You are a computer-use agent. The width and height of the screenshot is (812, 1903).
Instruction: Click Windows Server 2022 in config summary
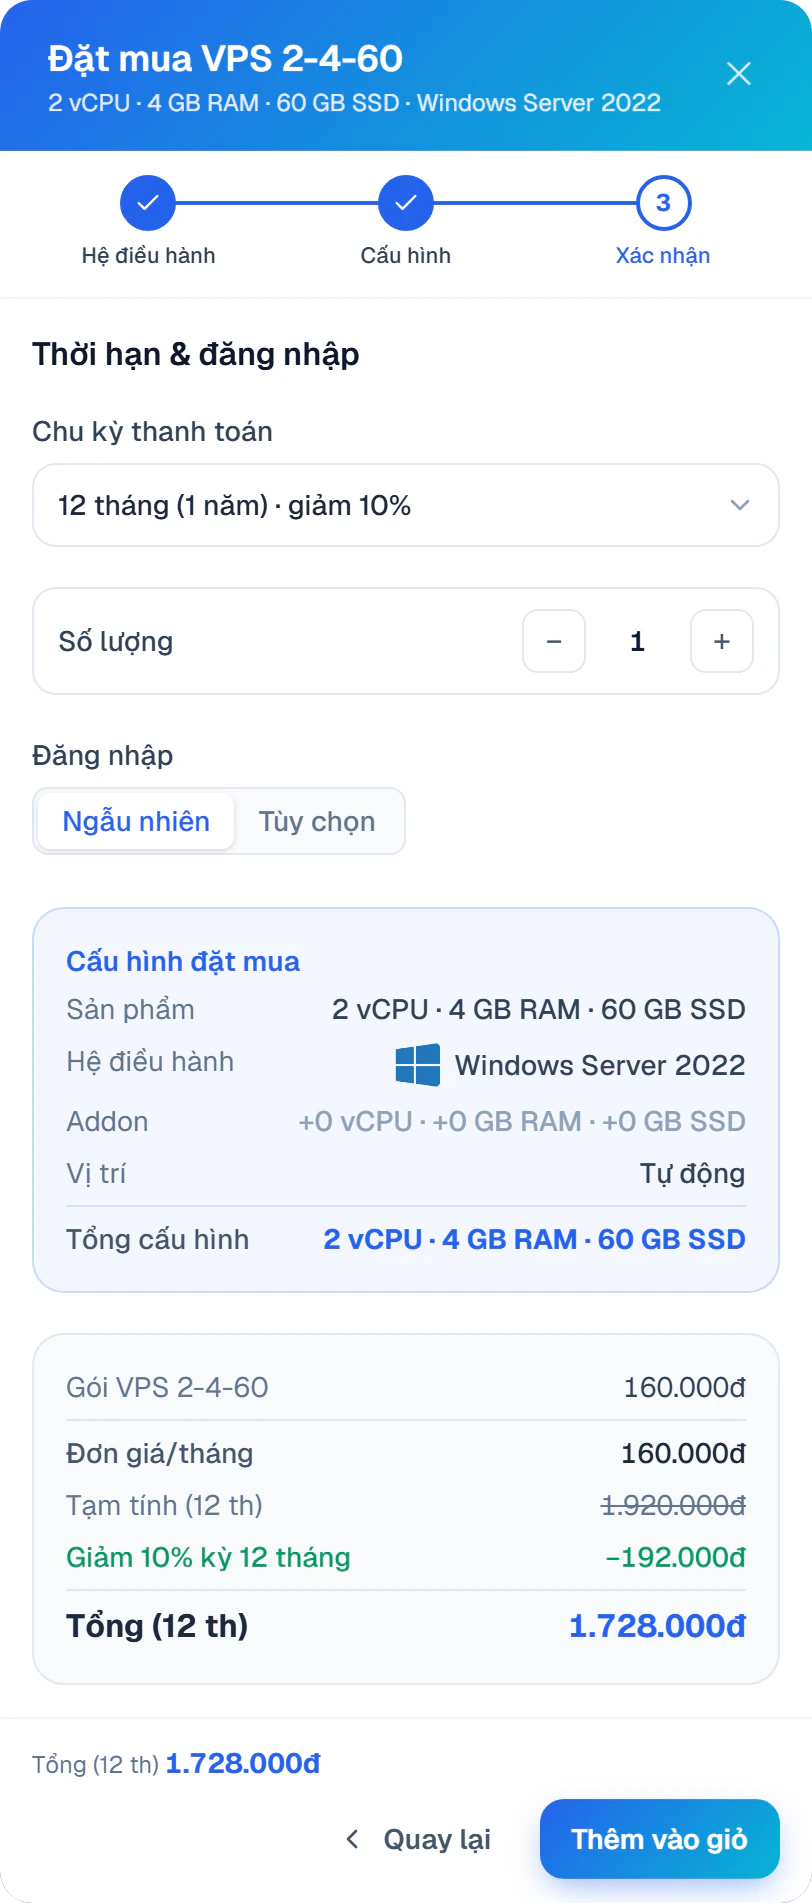coord(600,1065)
